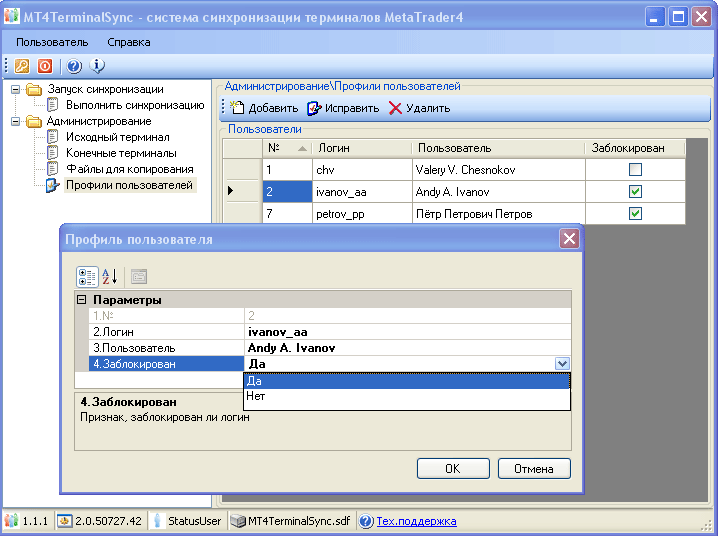Click the Исправить edit icon

[314, 108]
